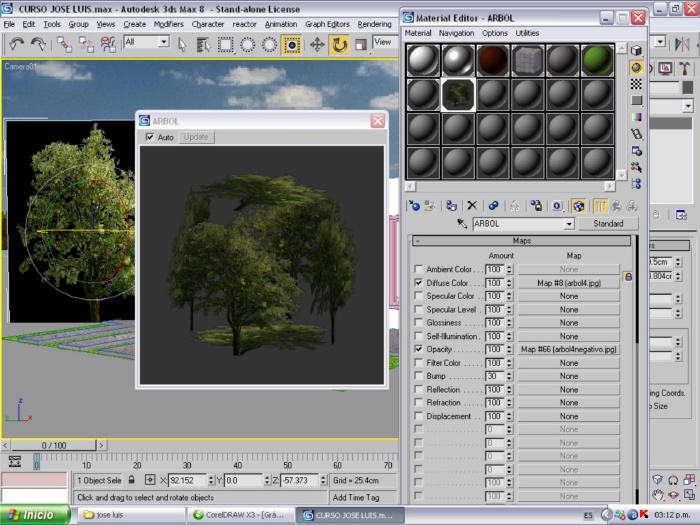Select the green material sample sphere
Image resolution: width=700 pixels, height=525 pixels.
tap(596, 60)
